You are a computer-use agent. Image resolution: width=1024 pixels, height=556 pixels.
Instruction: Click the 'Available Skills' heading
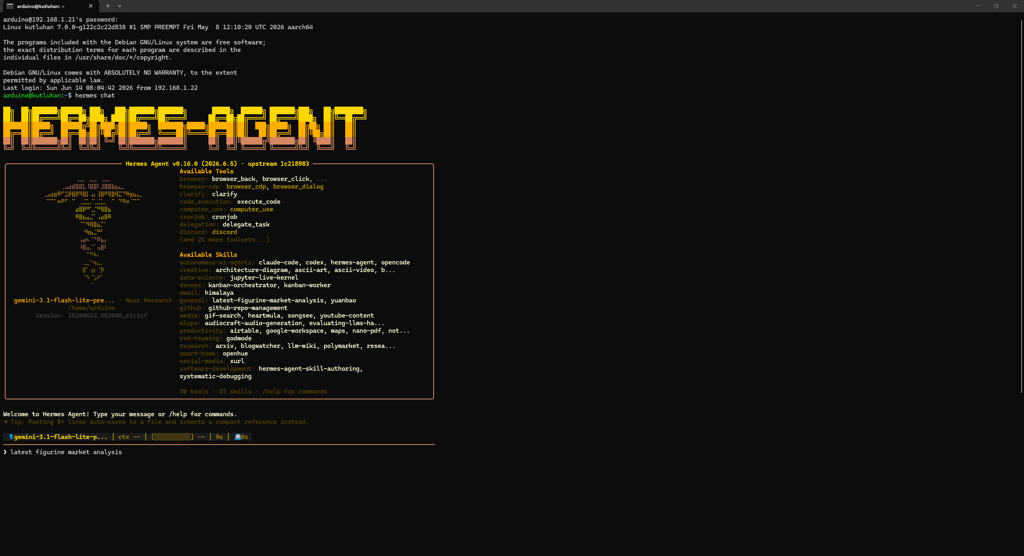pos(208,255)
